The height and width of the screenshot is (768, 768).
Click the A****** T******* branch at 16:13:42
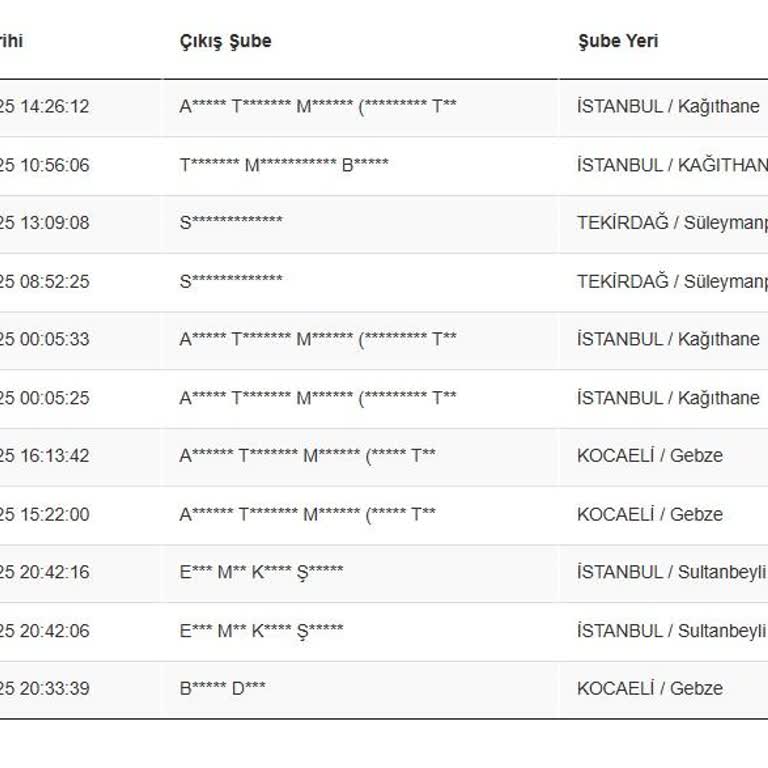click(x=307, y=456)
